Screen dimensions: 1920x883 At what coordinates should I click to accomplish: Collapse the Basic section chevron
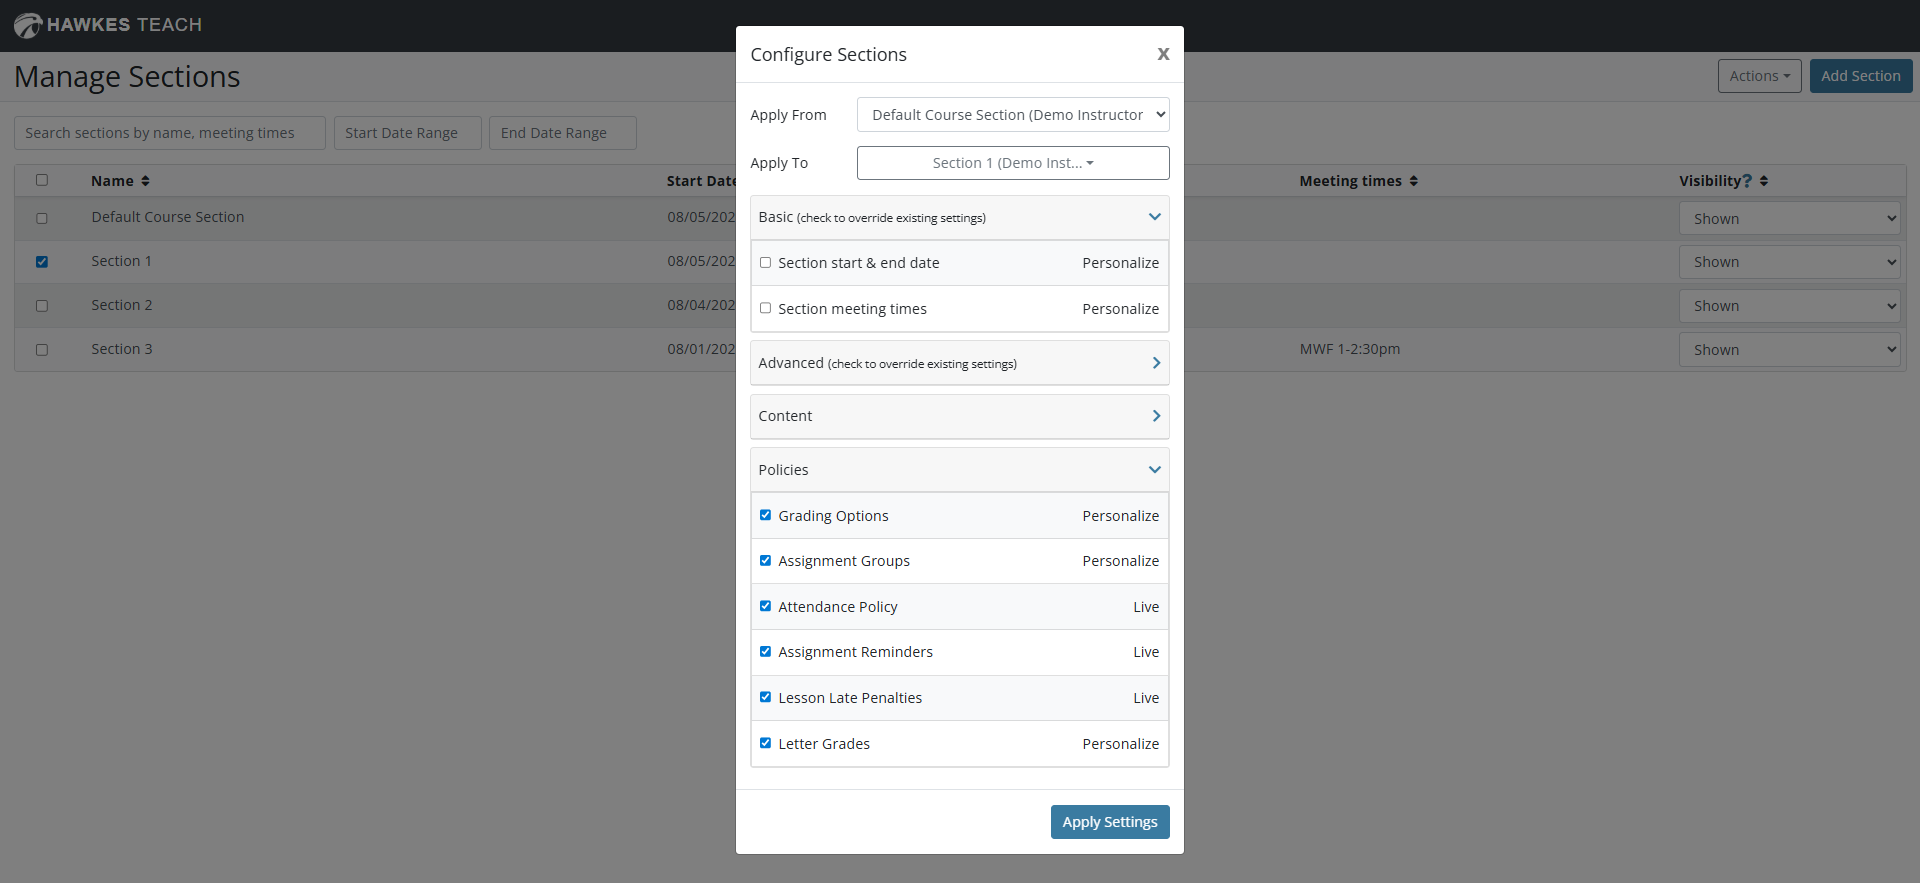coord(1155,217)
